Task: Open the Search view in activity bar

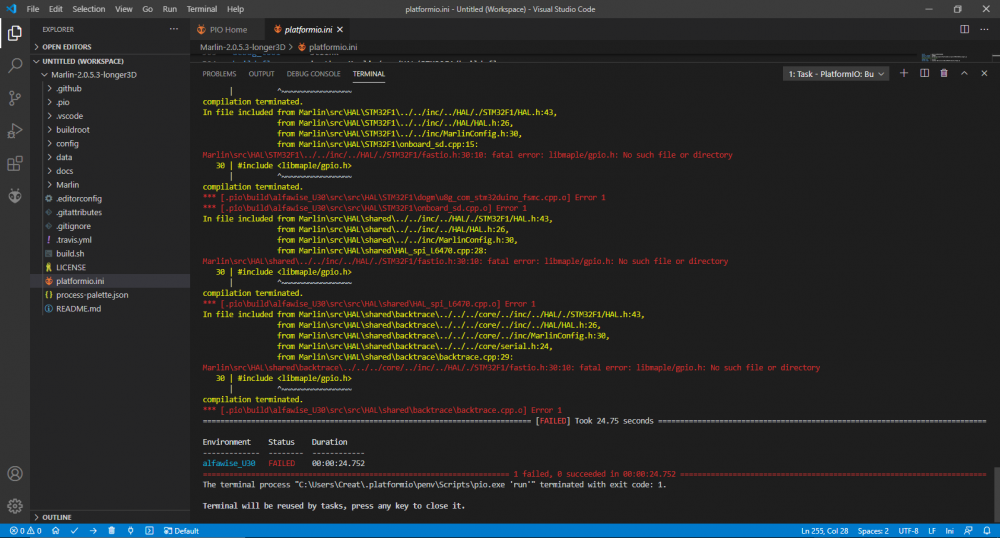Action: tap(15, 66)
